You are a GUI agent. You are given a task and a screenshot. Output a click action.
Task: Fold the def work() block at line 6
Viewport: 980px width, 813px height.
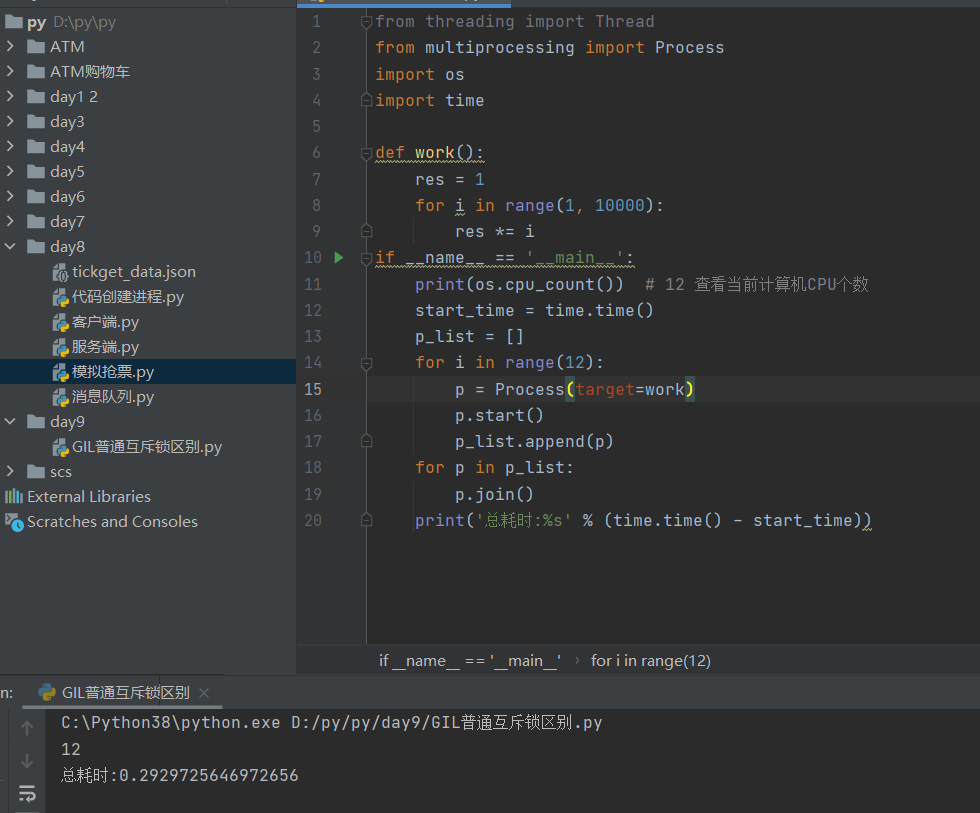click(x=367, y=153)
